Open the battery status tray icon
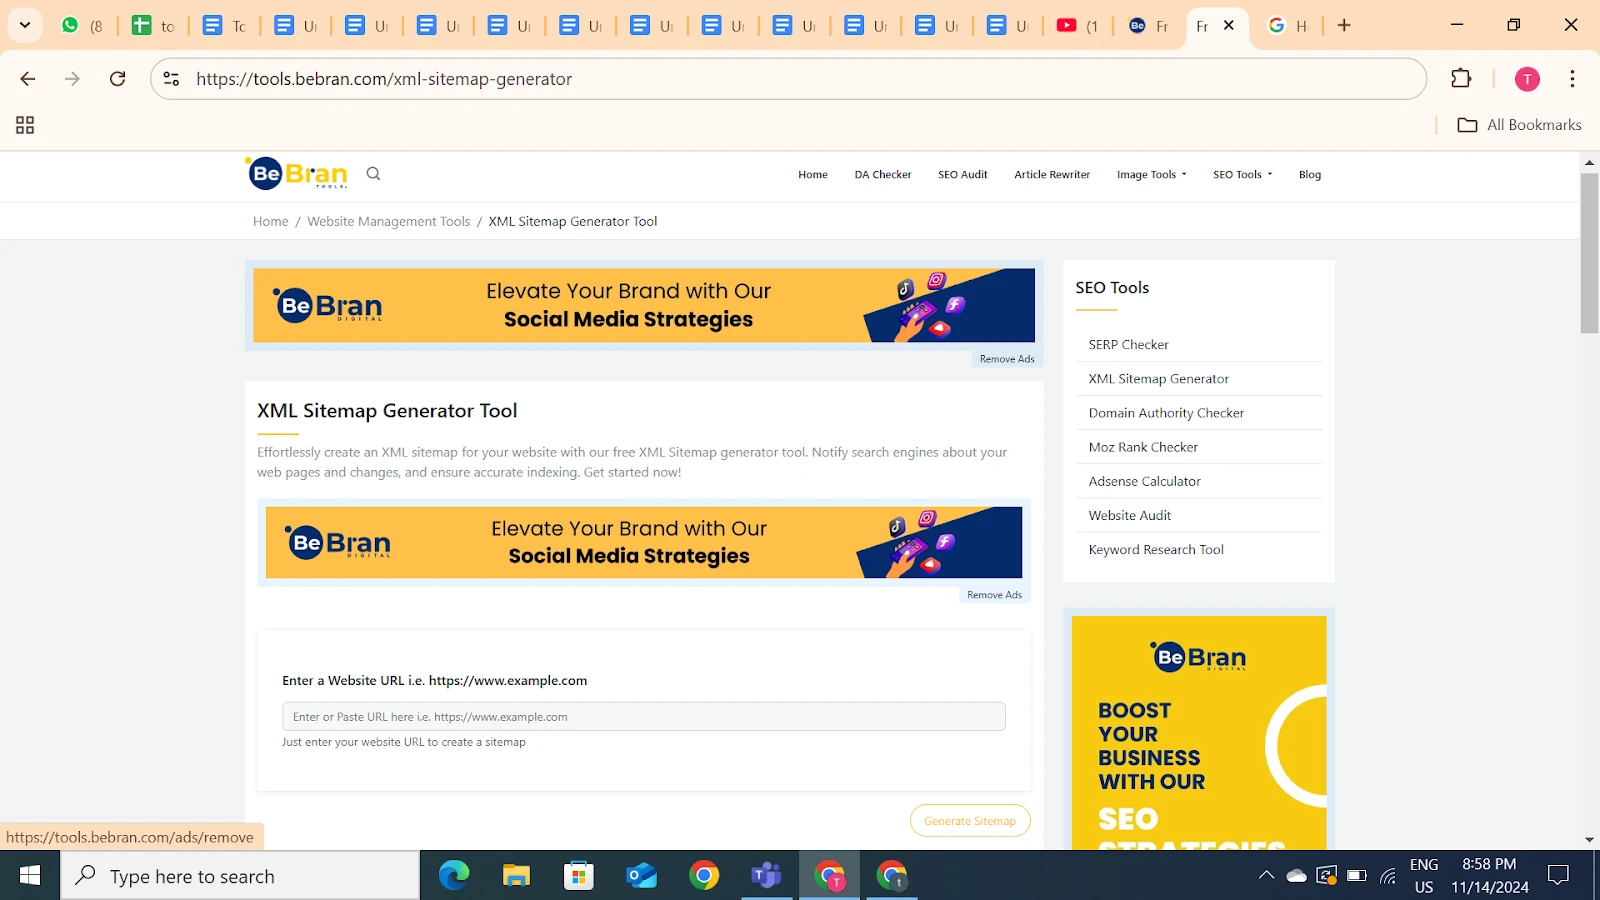Image resolution: width=1600 pixels, height=900 pixels. pos(1357,876)
